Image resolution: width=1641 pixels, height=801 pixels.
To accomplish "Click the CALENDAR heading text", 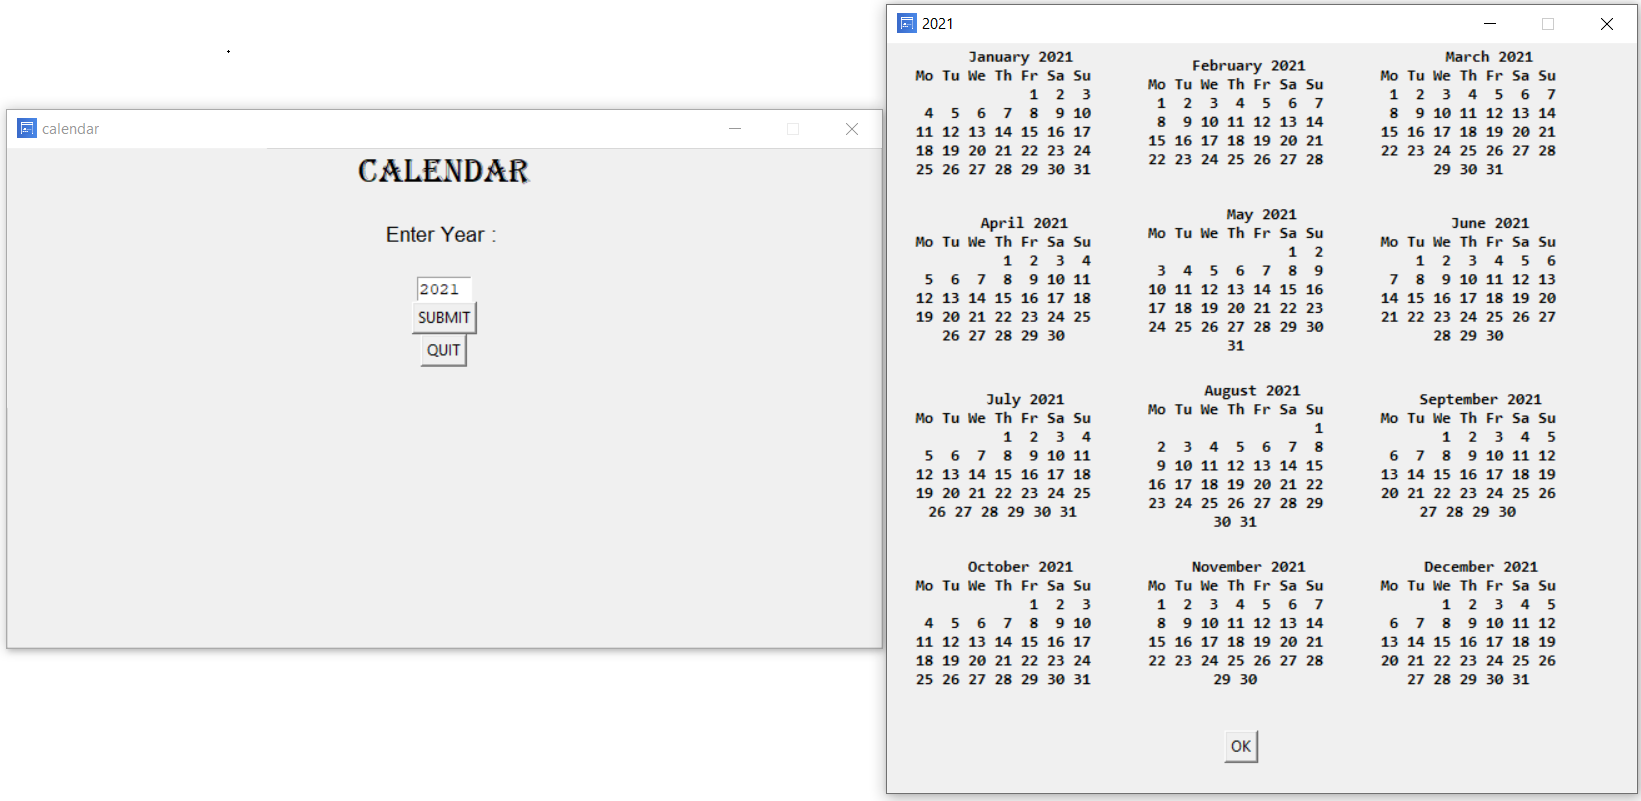I will point(443,171).
